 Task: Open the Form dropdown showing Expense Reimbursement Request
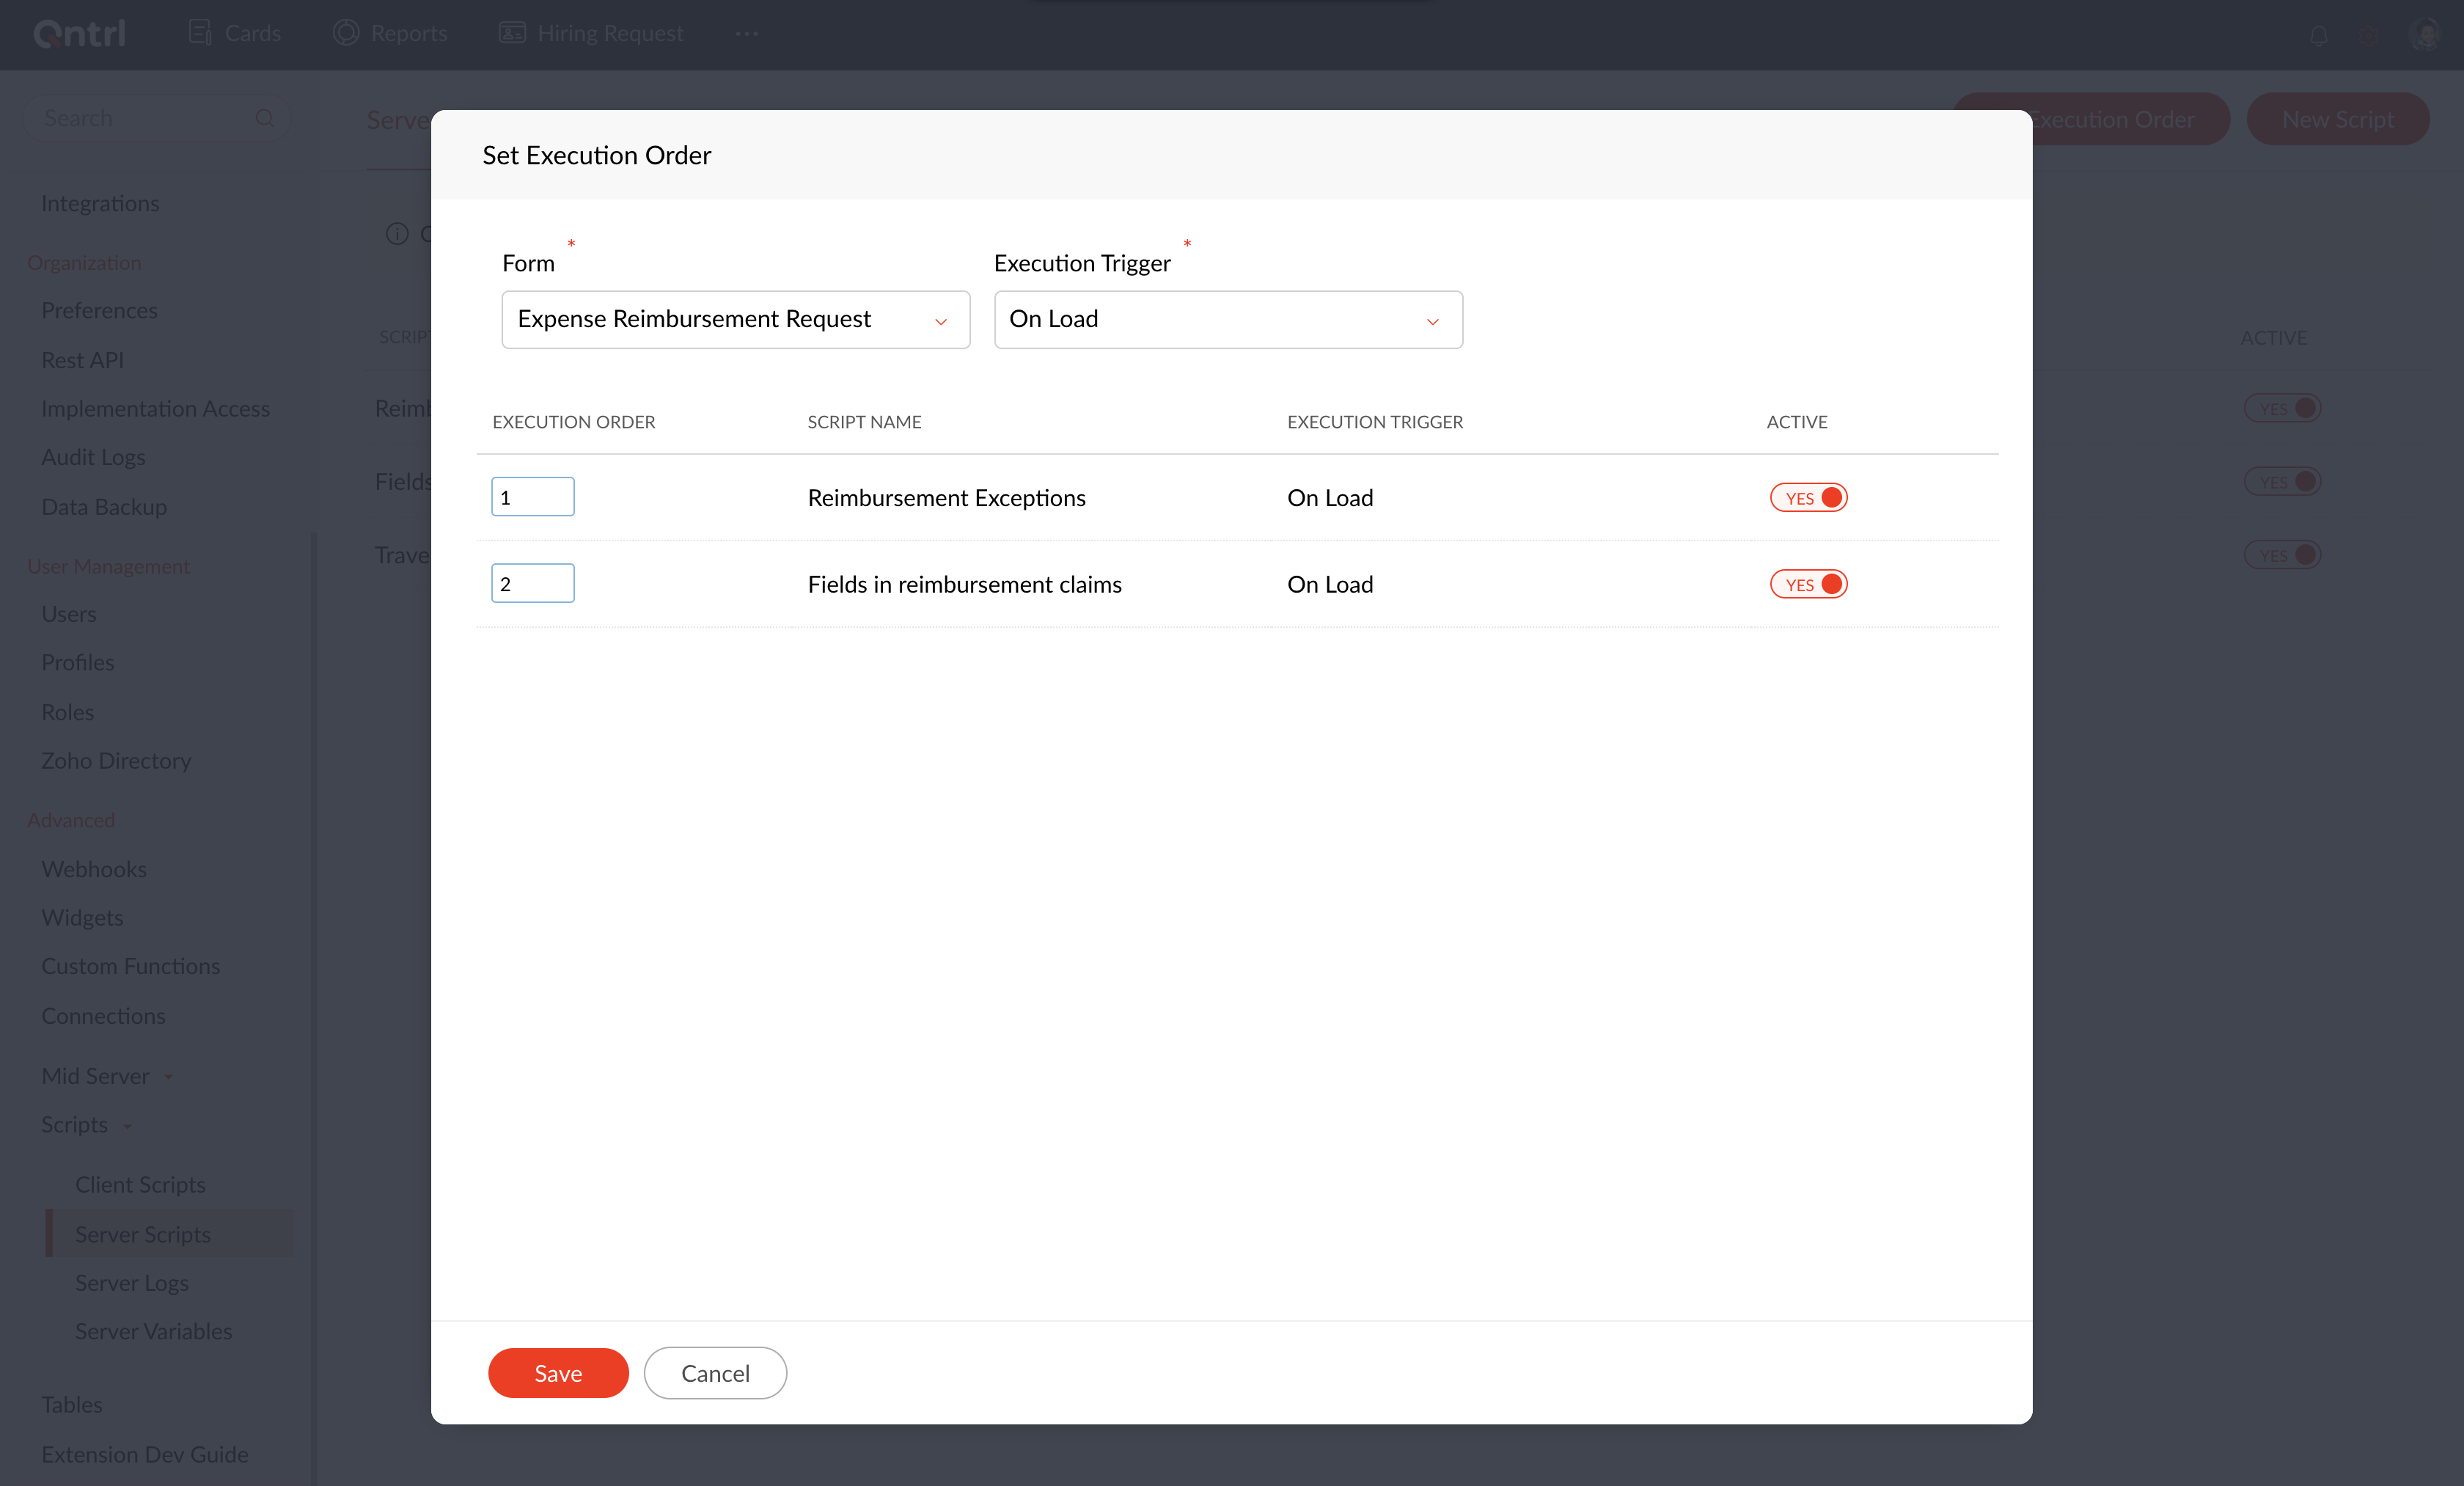[x=735, y=320]
